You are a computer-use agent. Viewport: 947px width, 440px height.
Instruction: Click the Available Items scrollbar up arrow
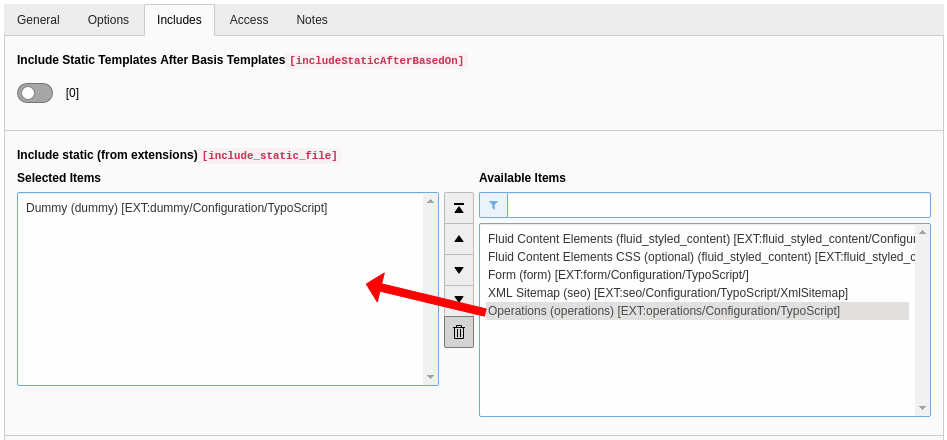click(x=923, y=232)
